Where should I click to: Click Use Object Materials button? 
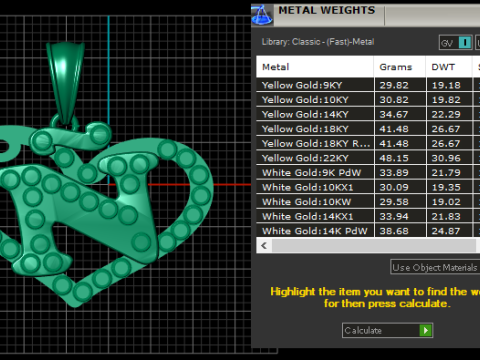click(435, 267)
